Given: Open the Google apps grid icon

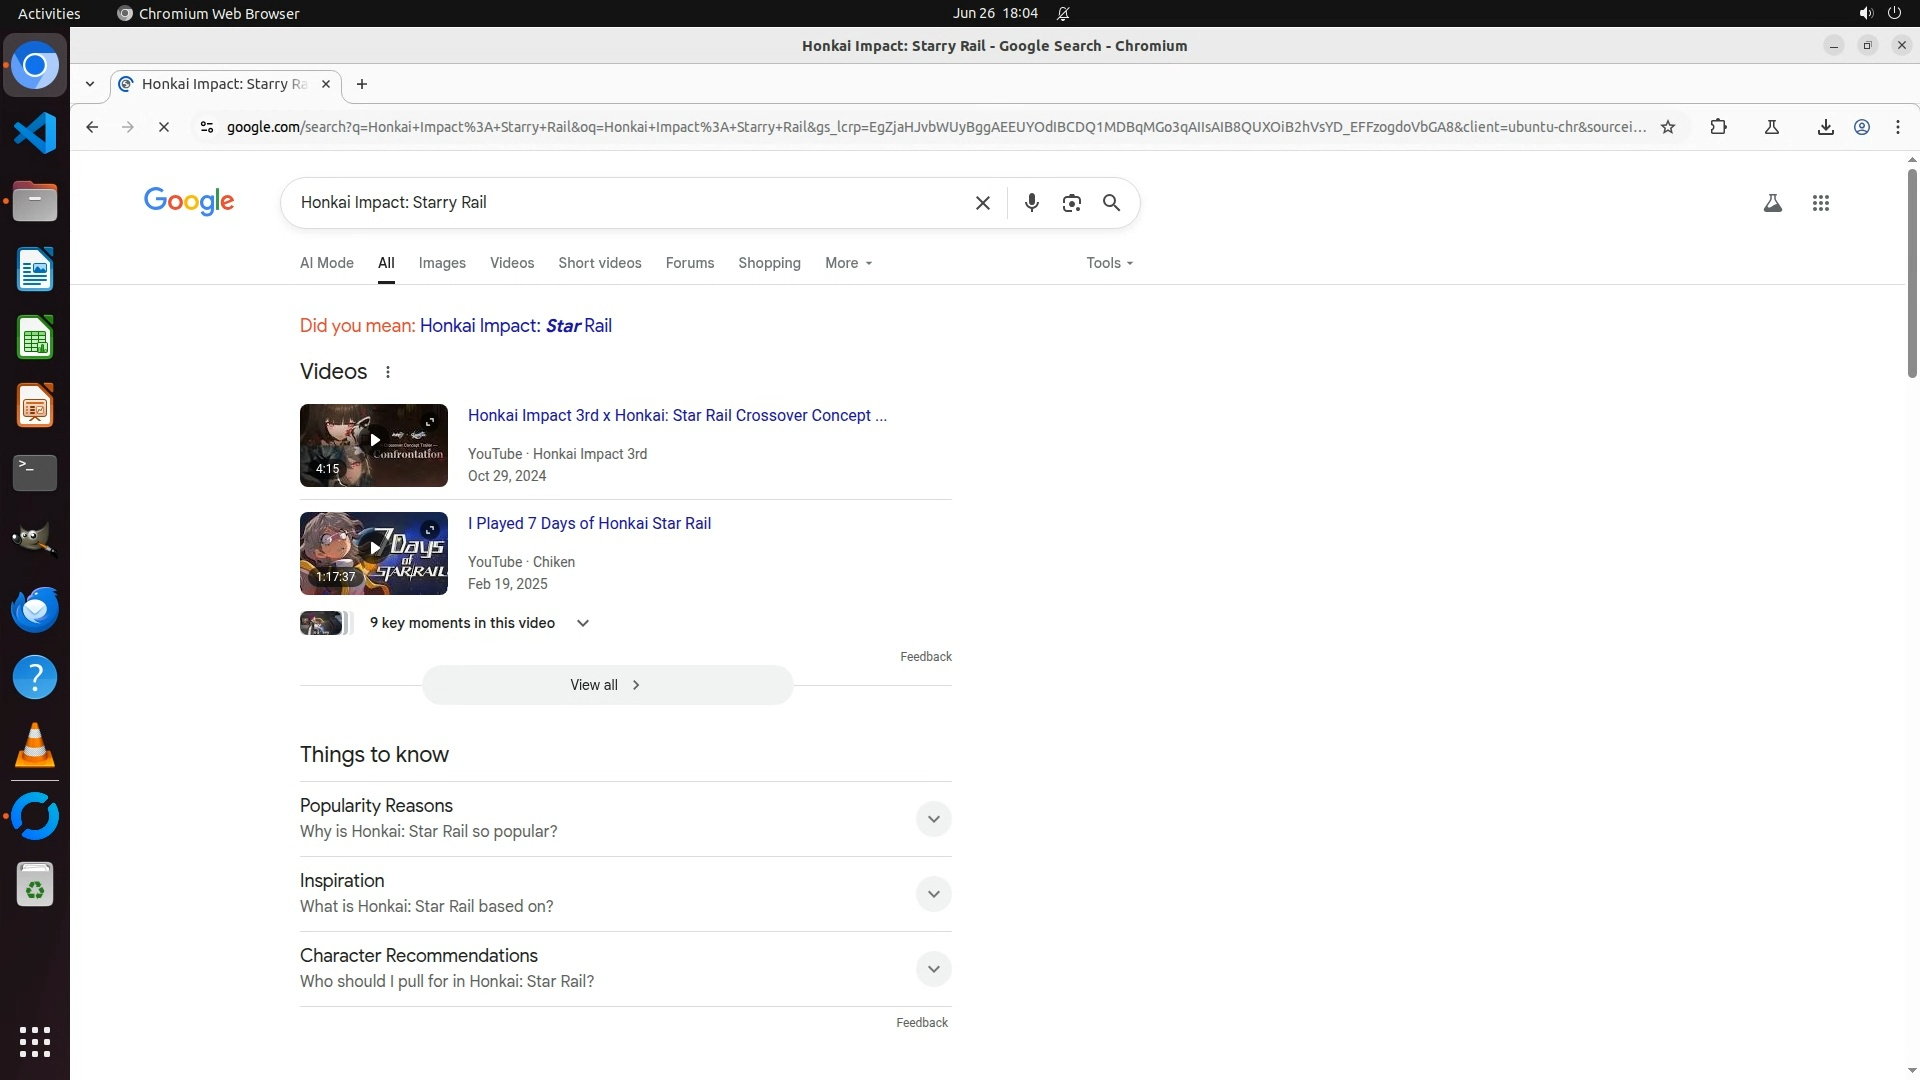Looking at the screenshot, I should point(1820,203).
